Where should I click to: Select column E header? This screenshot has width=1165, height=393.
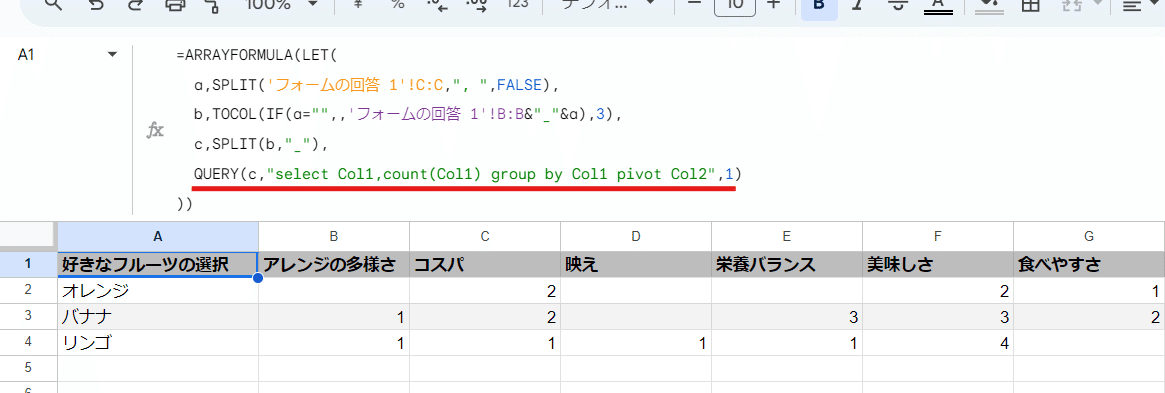pyautogui.click(x=786, y=236)
